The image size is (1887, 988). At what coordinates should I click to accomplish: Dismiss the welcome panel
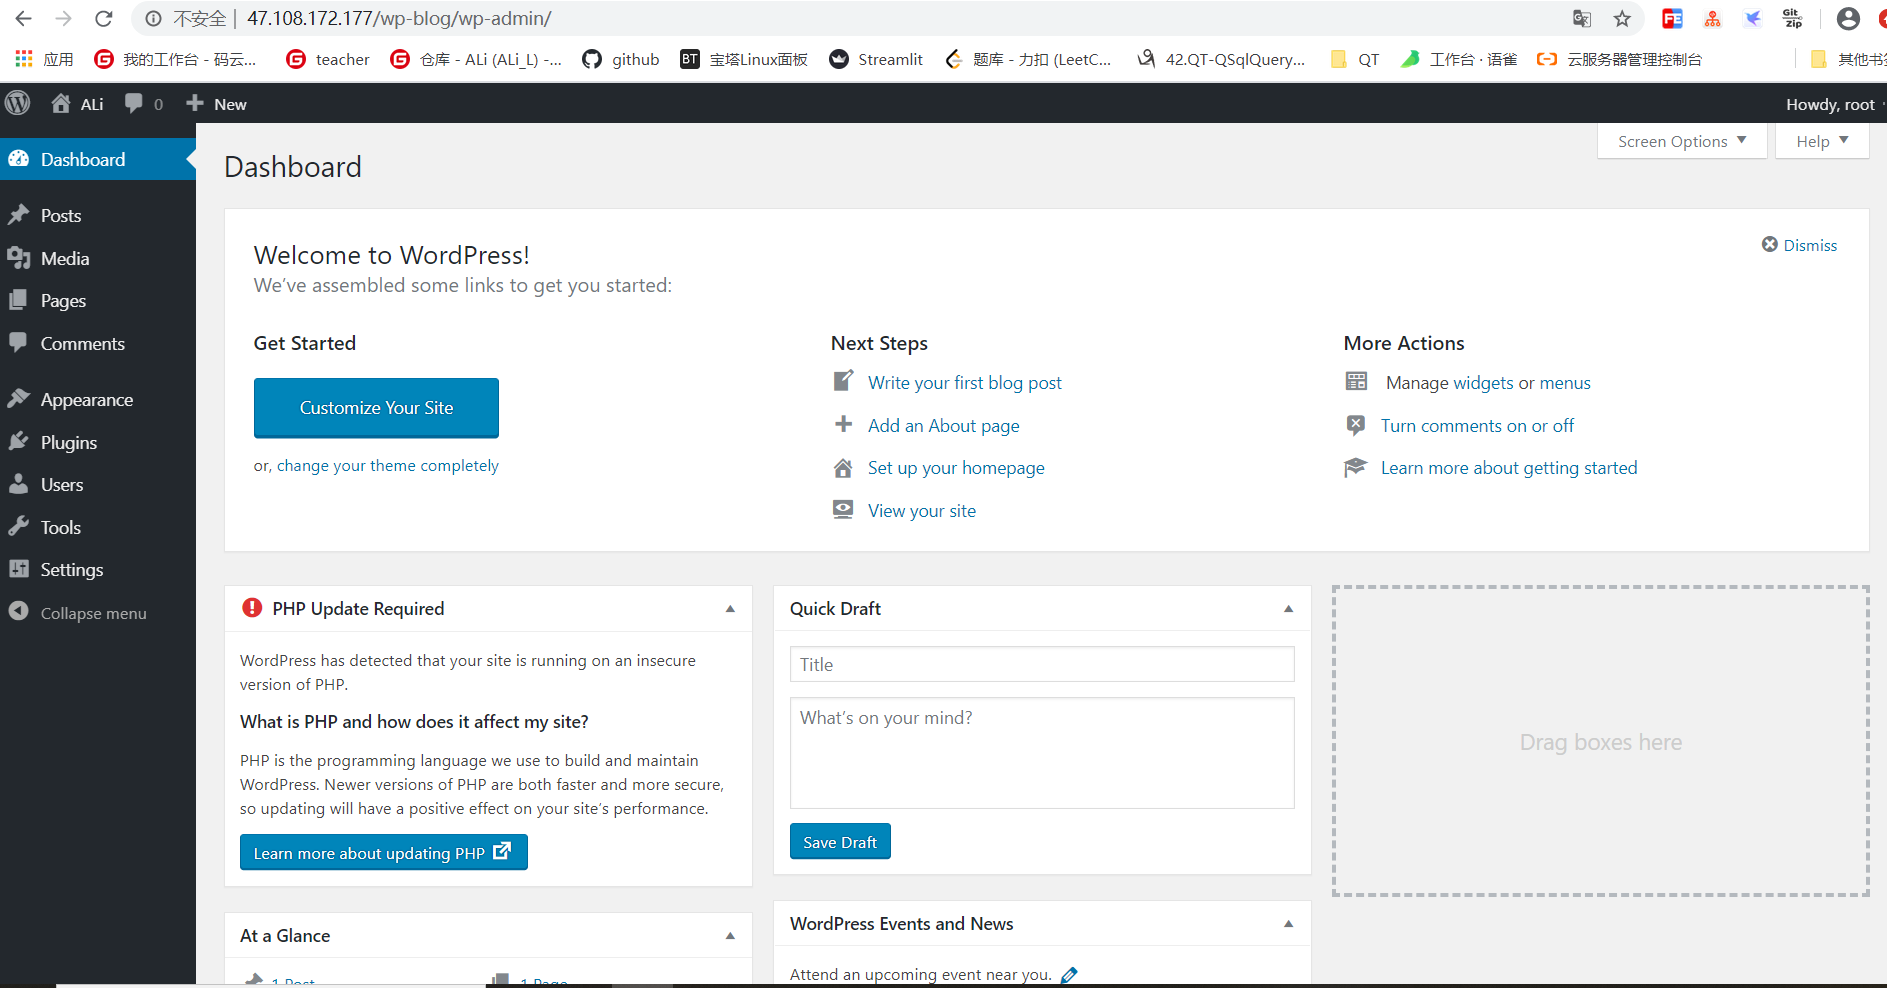[1799, 245]
